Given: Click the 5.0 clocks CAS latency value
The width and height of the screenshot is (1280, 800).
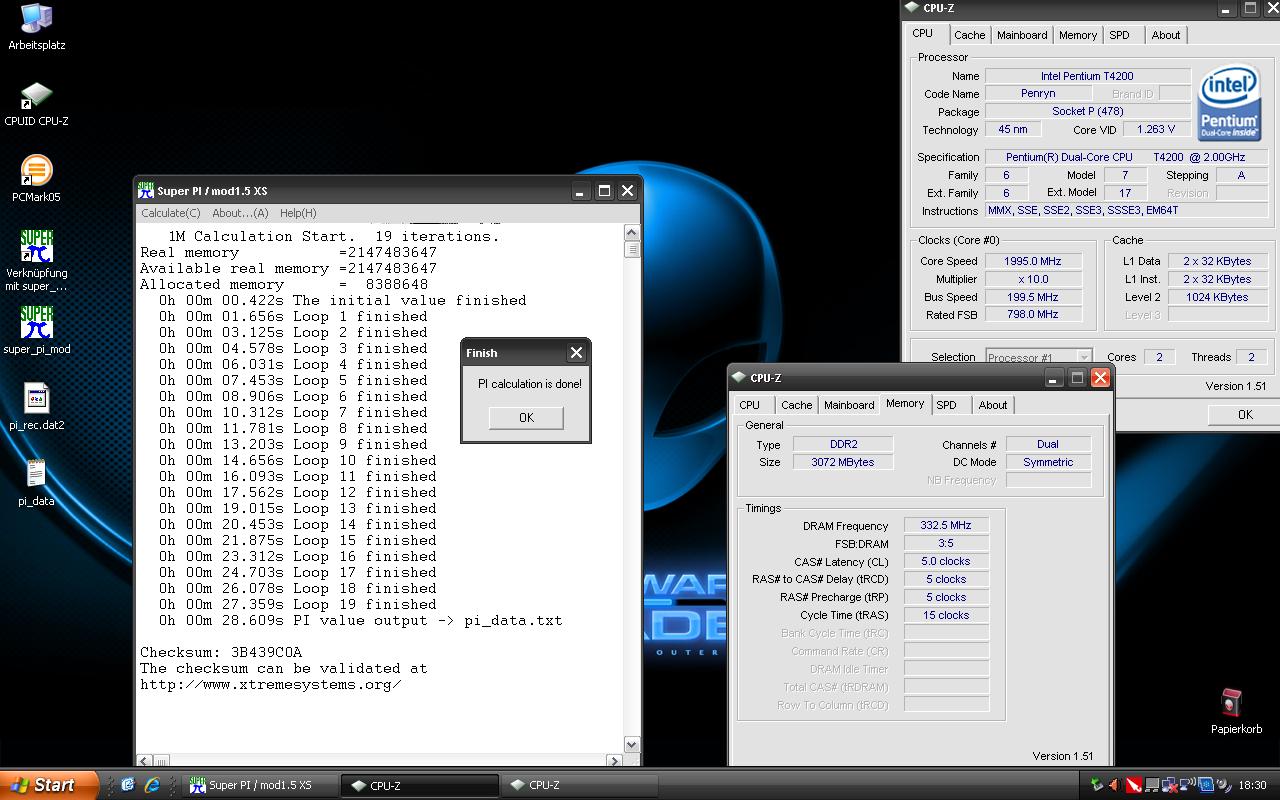Looking at the screenshot, I should [x=946, y=561].
